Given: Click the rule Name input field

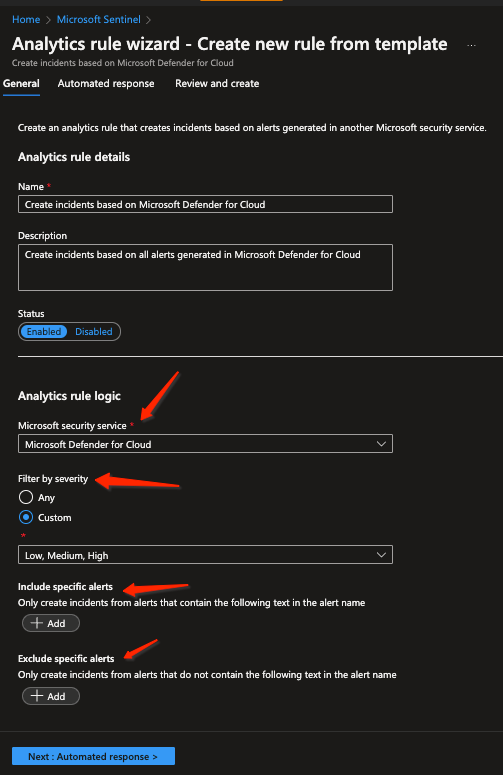Looking at the screenshot, I should pos(205,204).
